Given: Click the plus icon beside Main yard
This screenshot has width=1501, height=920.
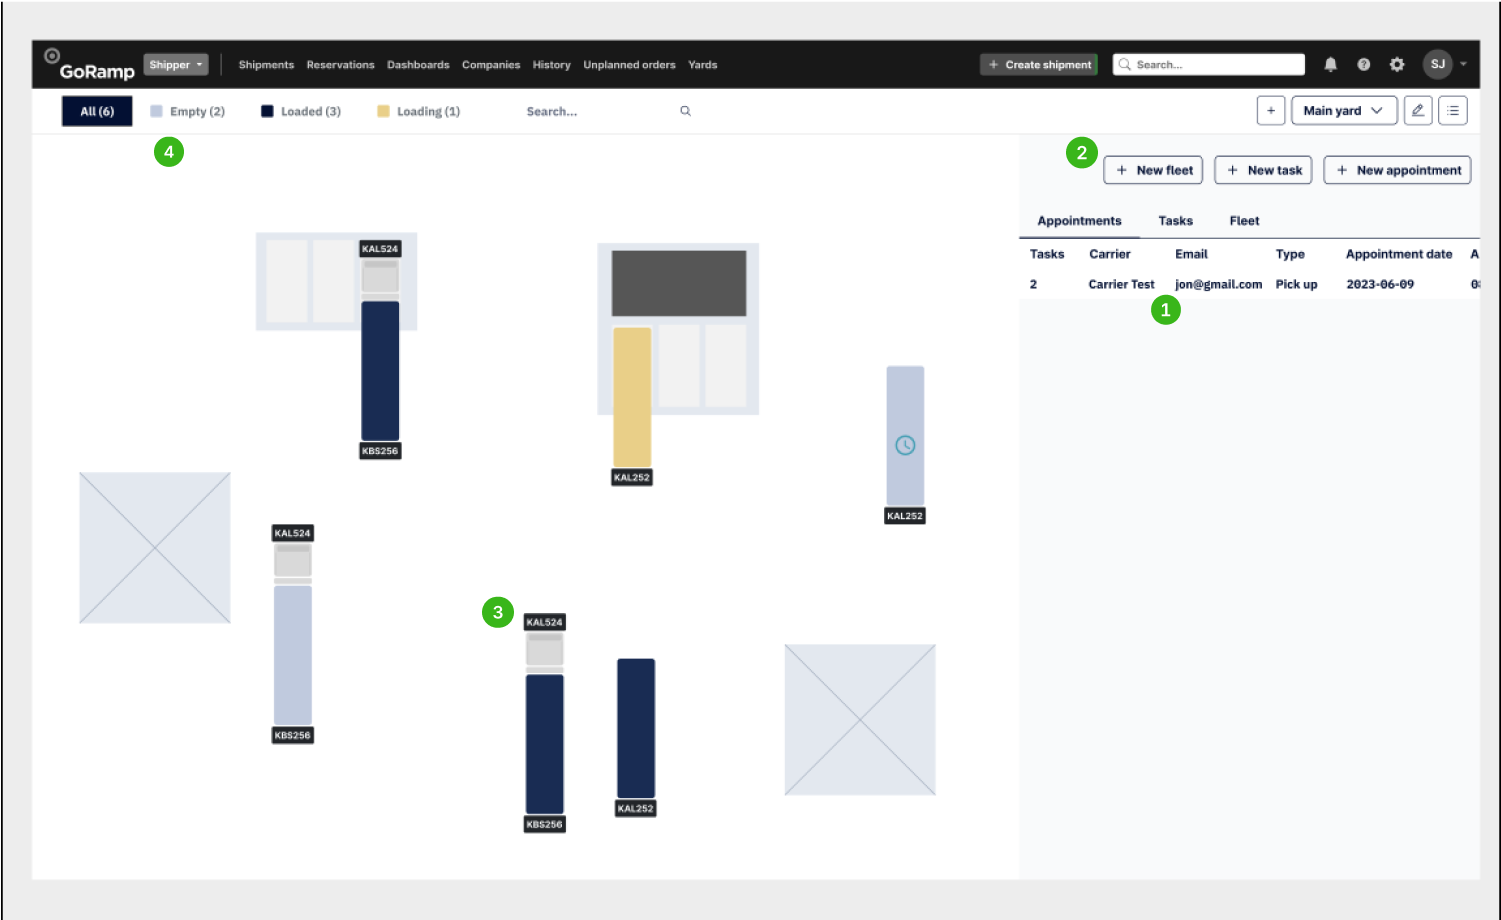Looking at the screenshot, I should [x=1271, y=111].
